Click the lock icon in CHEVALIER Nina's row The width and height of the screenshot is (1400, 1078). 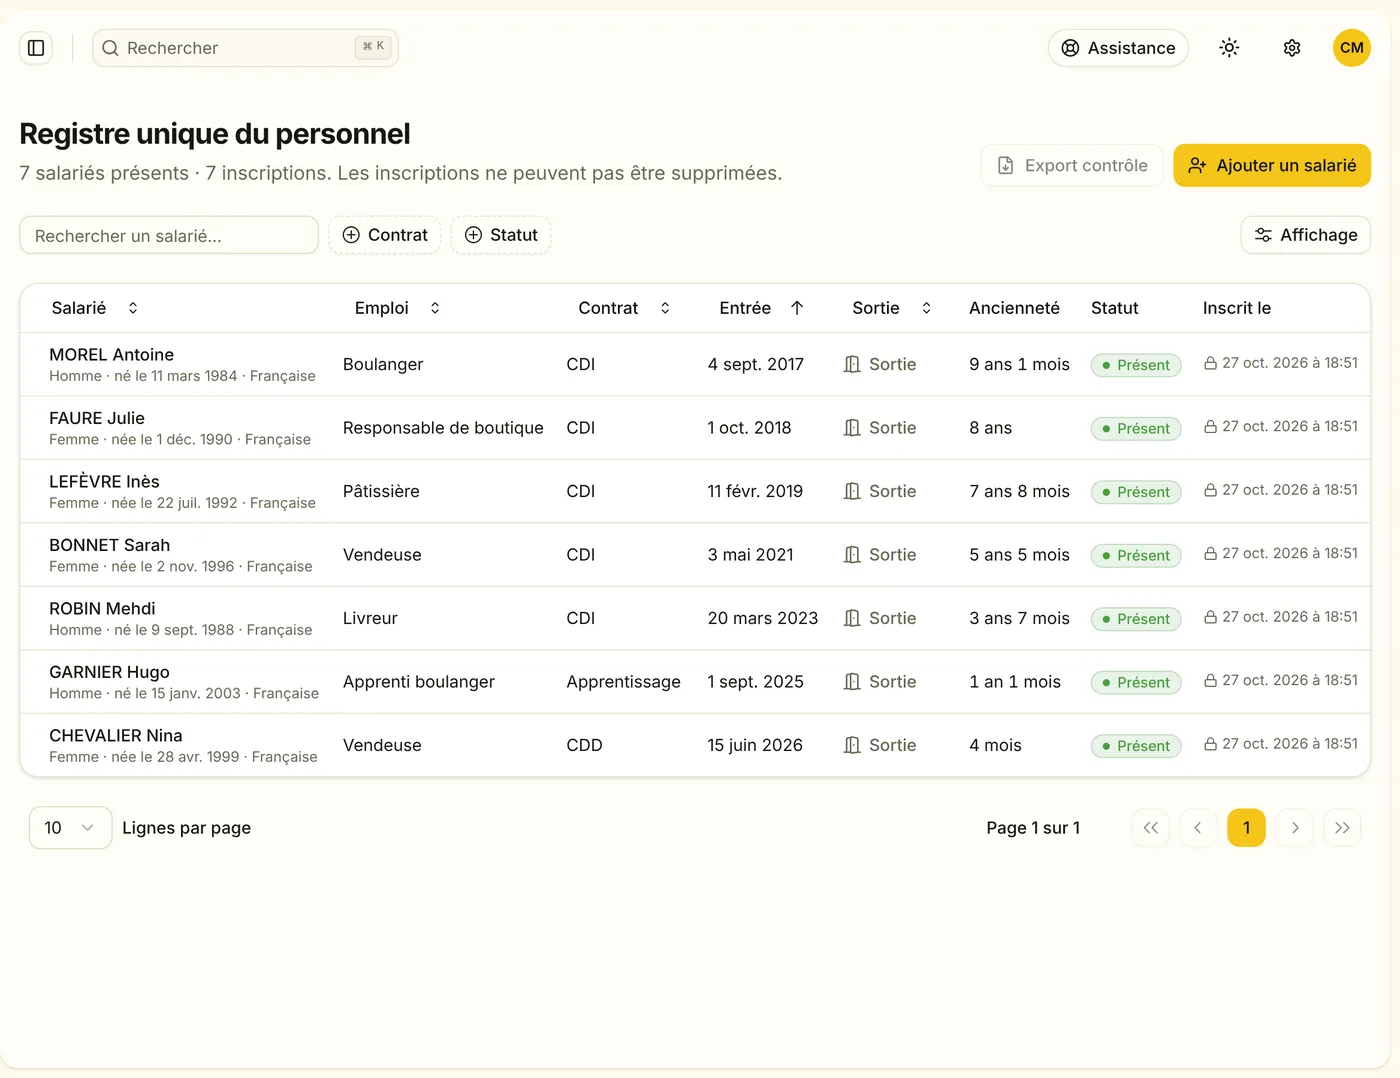tap(1210, 744)
